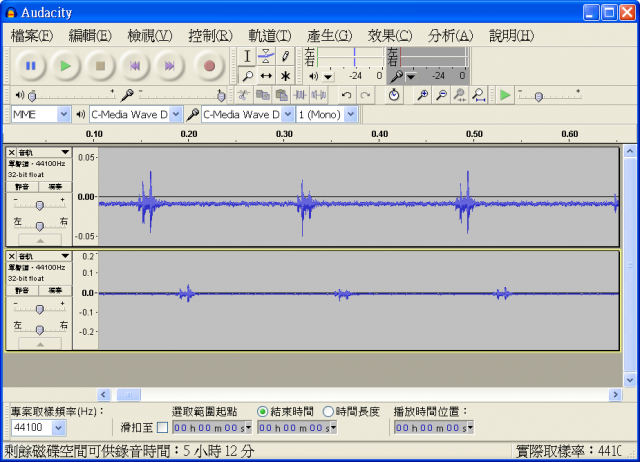The height and width of the screenshot is (462, 640).
Task: Select the 結束時間 radio button
Action: click(262, 412)
